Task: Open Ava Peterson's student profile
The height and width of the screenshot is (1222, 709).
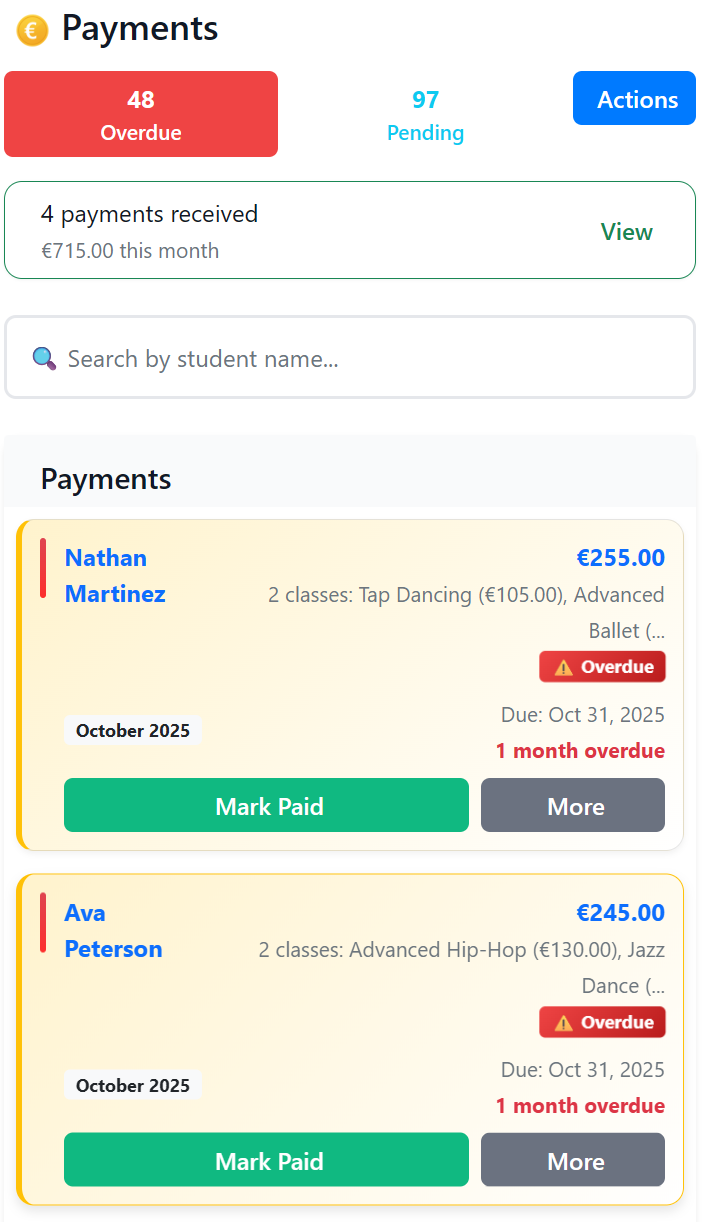Action: [x=113, y=930]
